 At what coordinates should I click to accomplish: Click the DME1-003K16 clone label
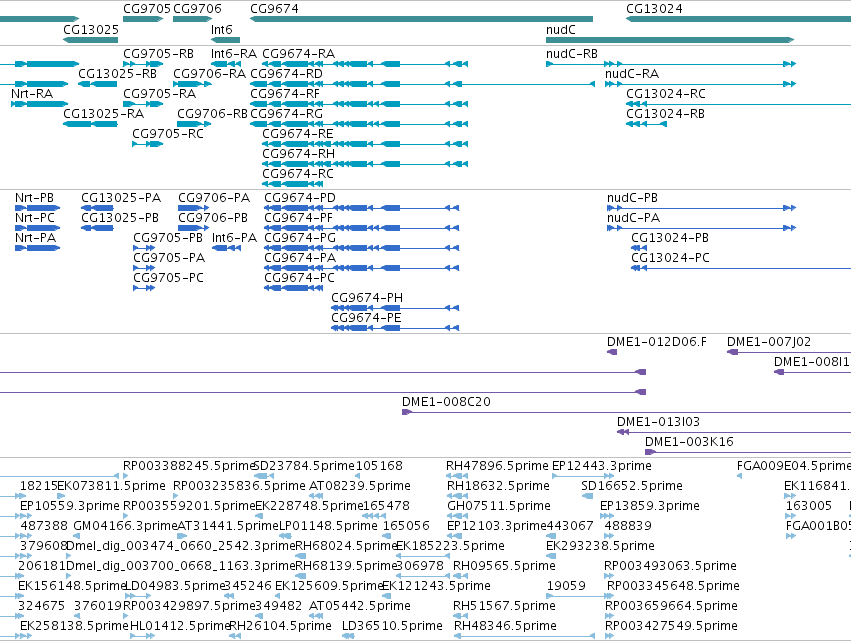[689, 442]
